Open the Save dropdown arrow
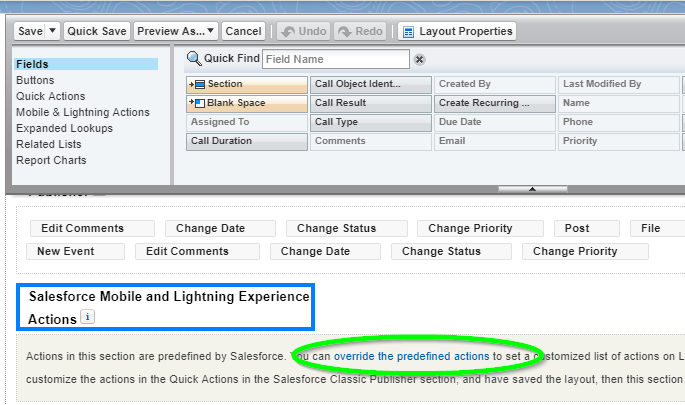685x405 pixels. click(52, 31)
